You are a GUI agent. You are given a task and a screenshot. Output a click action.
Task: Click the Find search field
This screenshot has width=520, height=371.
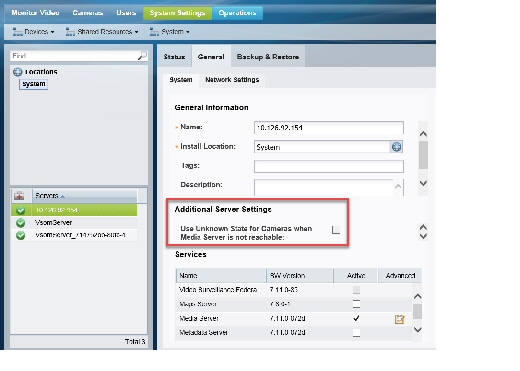74,56
